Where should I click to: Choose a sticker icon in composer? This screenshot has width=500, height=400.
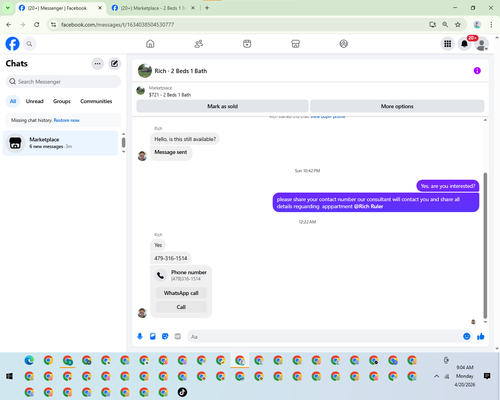point(165,336)
